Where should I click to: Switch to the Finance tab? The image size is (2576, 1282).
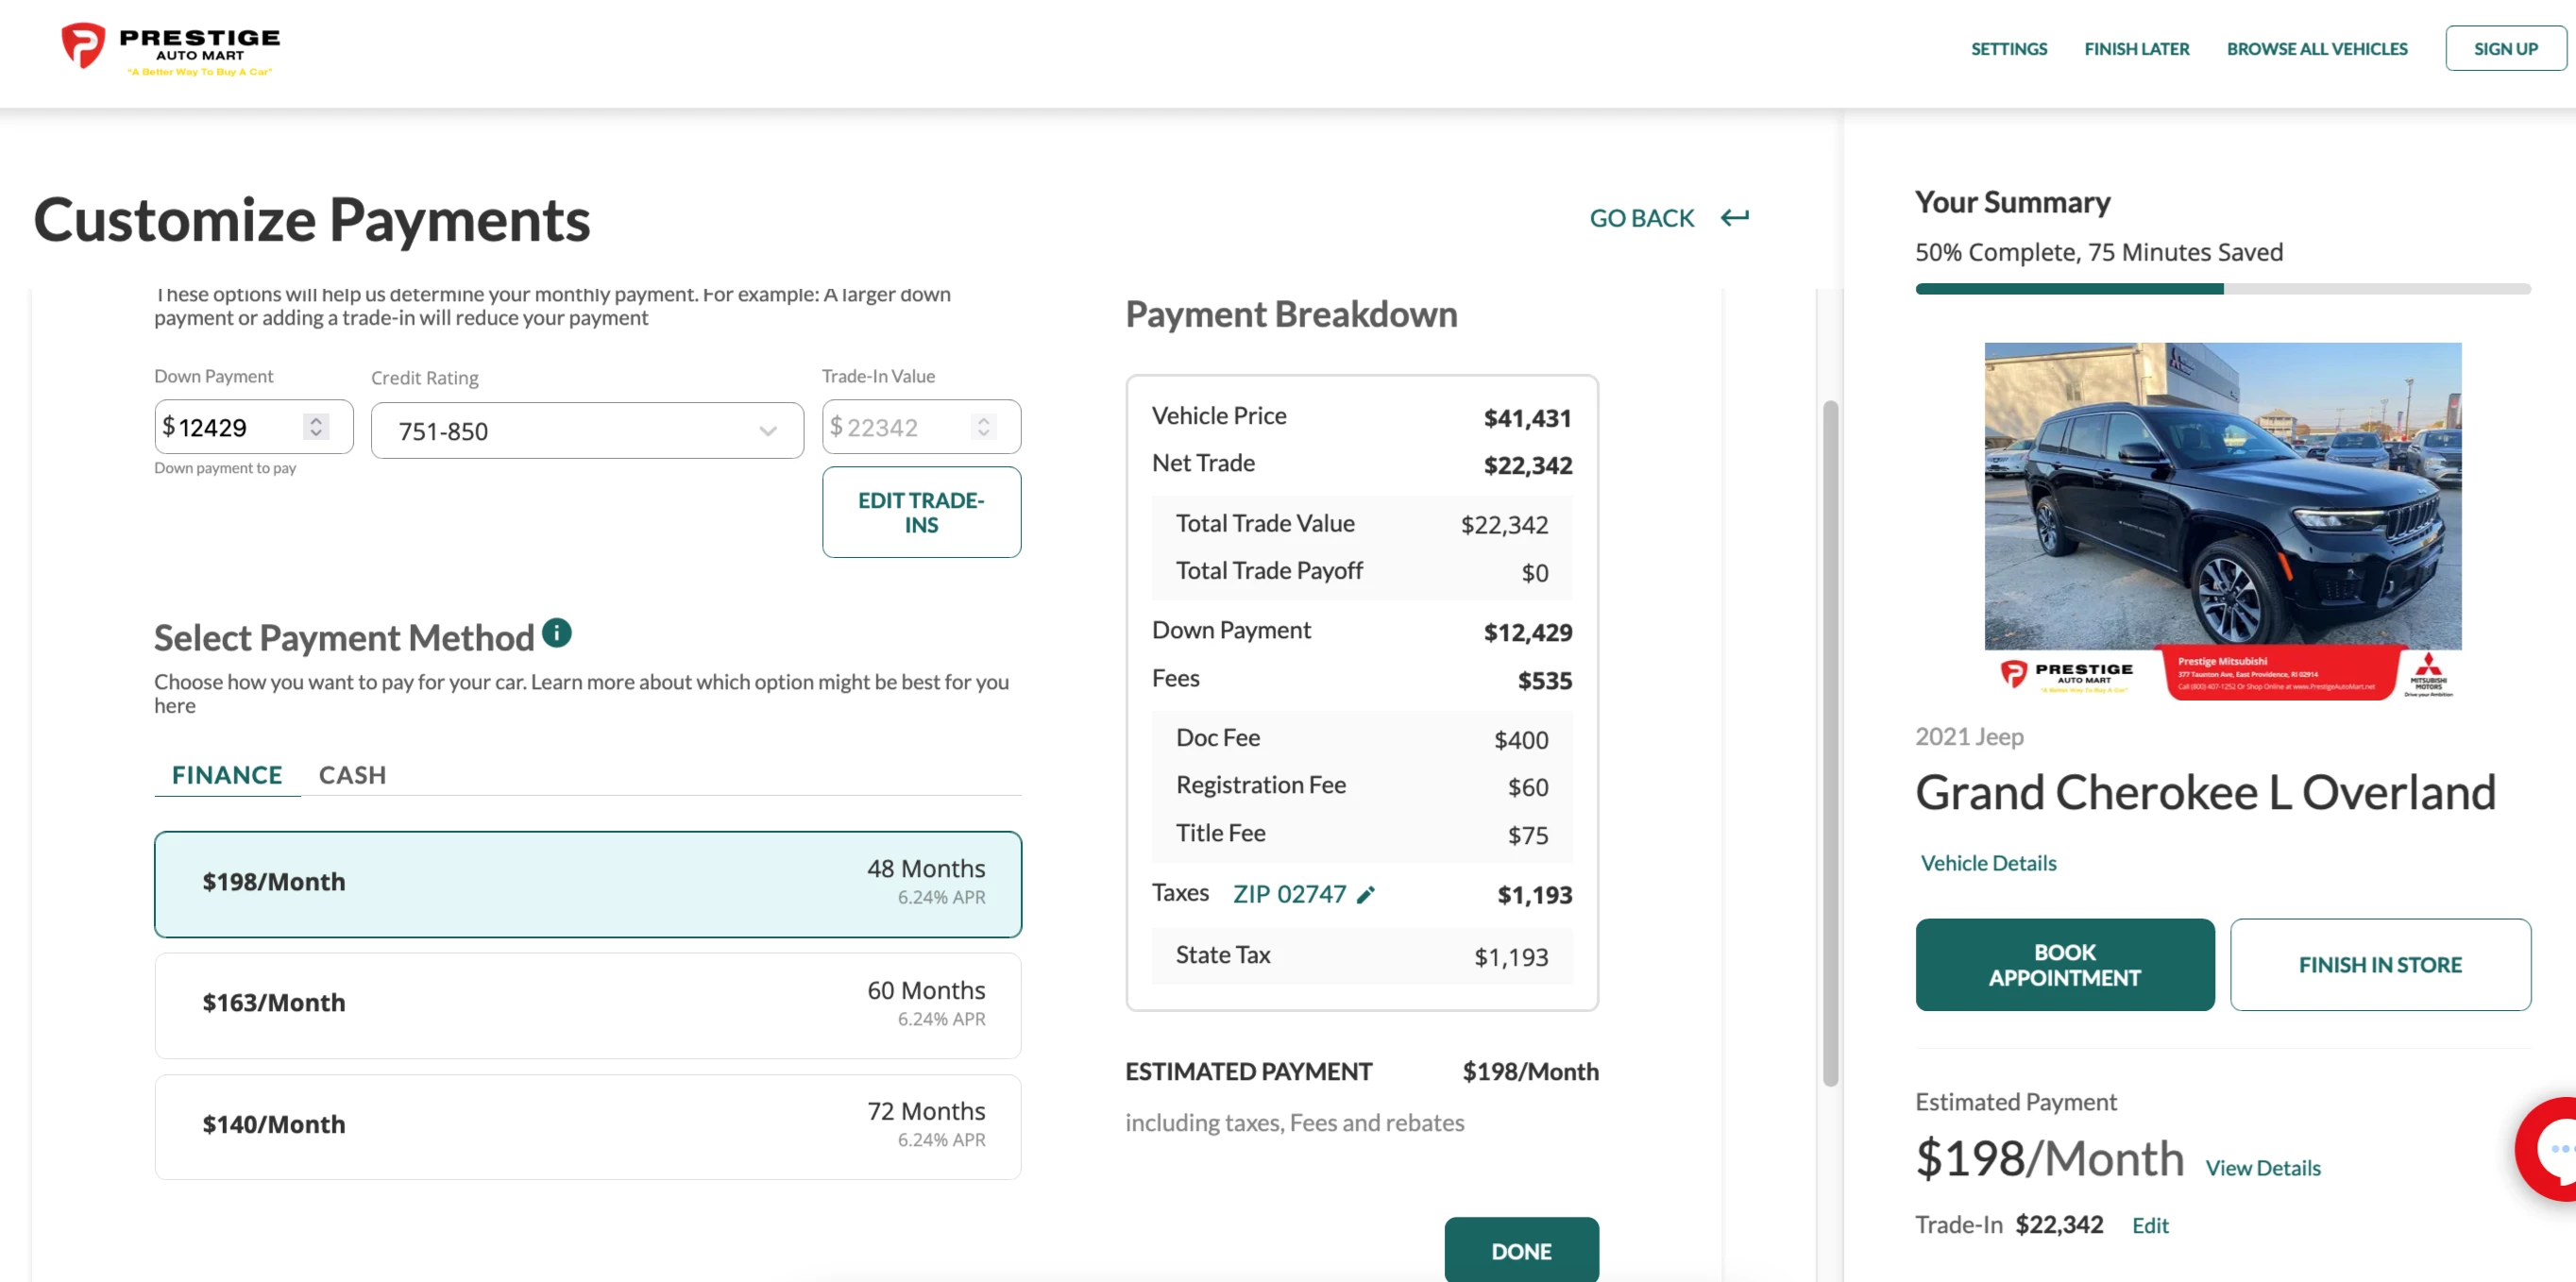coord(227,775)
